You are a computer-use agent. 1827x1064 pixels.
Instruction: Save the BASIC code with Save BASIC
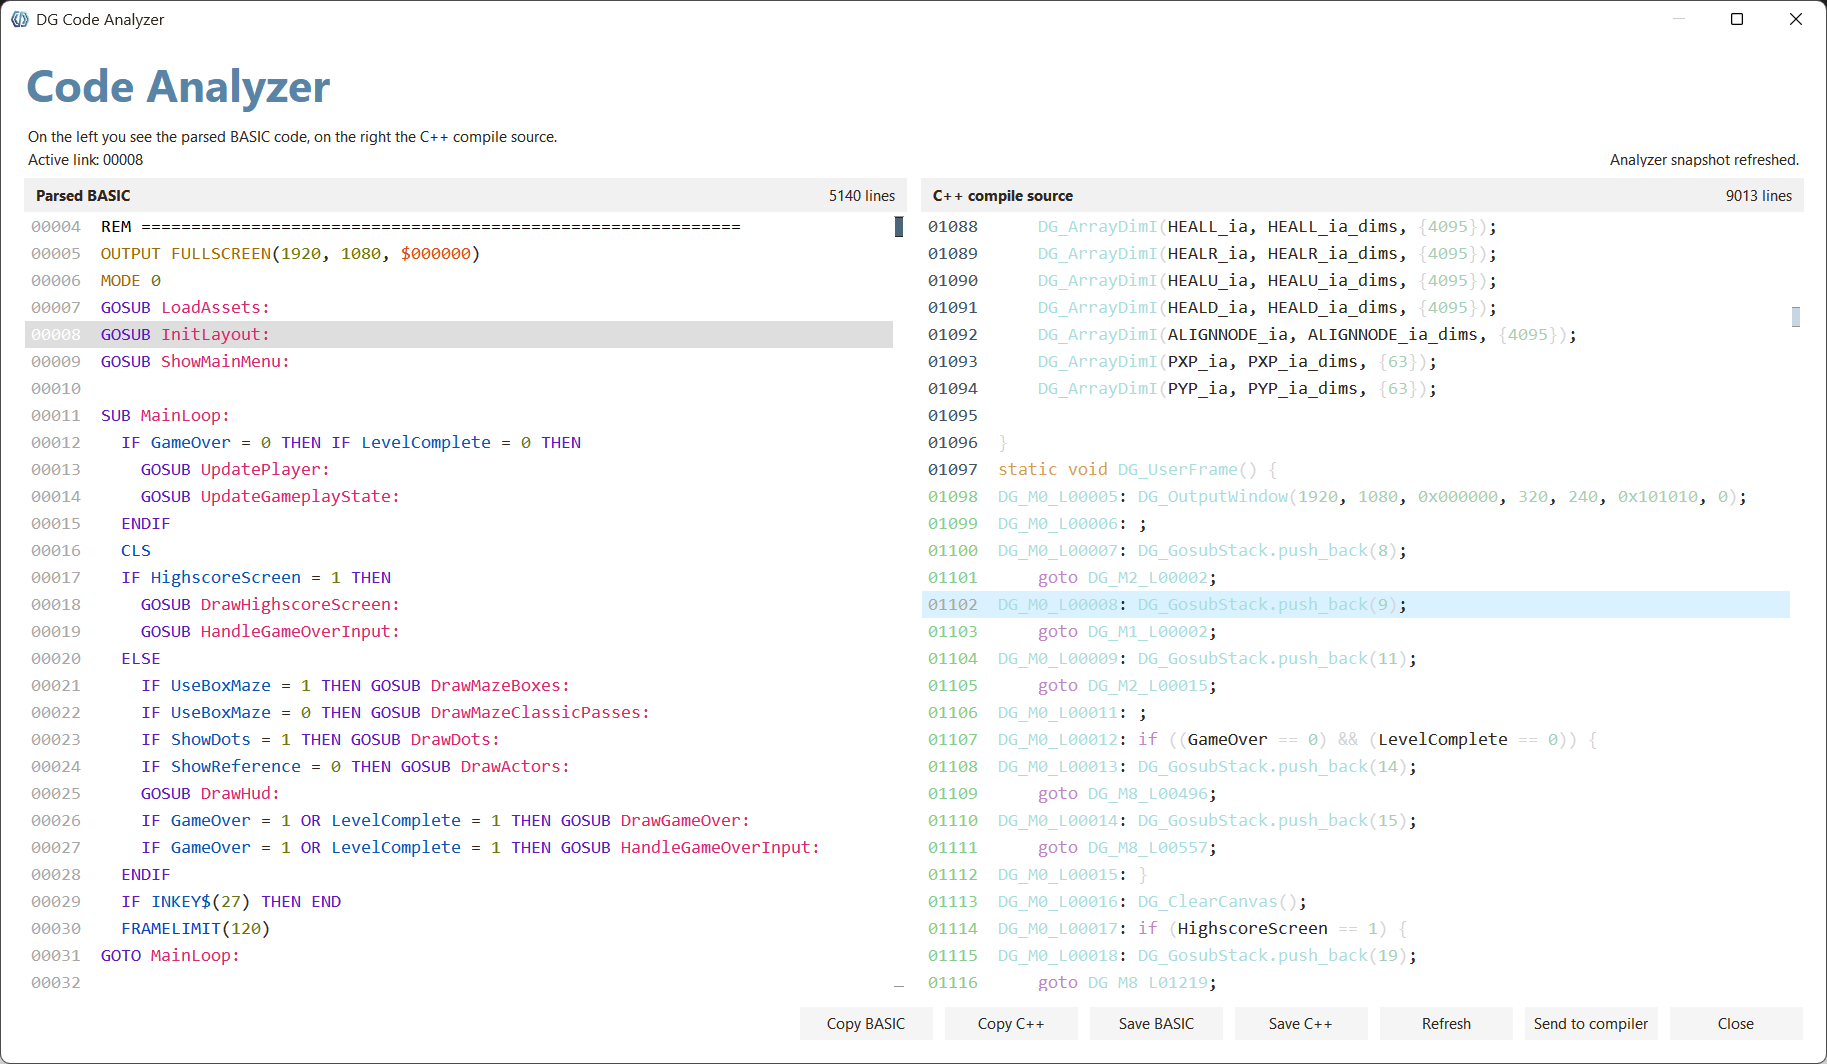point(1156,1023)
